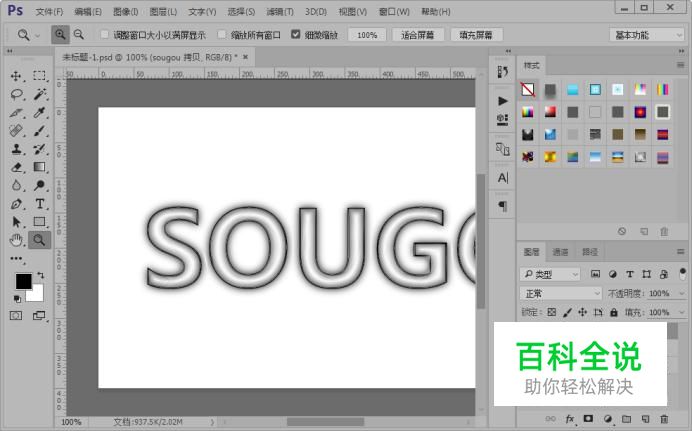Click the Zoom Out mode icon
This screenshot has width=692, height=431.
[x=79, y=34]
